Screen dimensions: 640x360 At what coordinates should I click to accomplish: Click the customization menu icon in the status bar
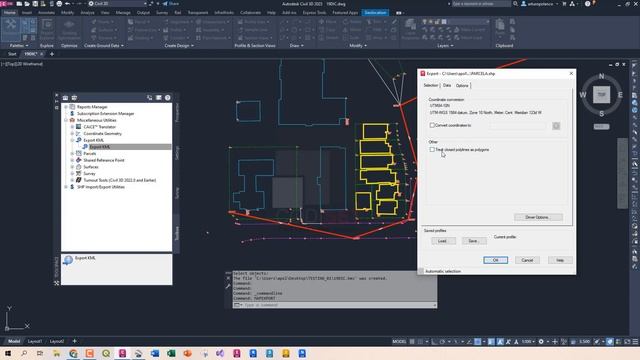(x=635, y=342)
